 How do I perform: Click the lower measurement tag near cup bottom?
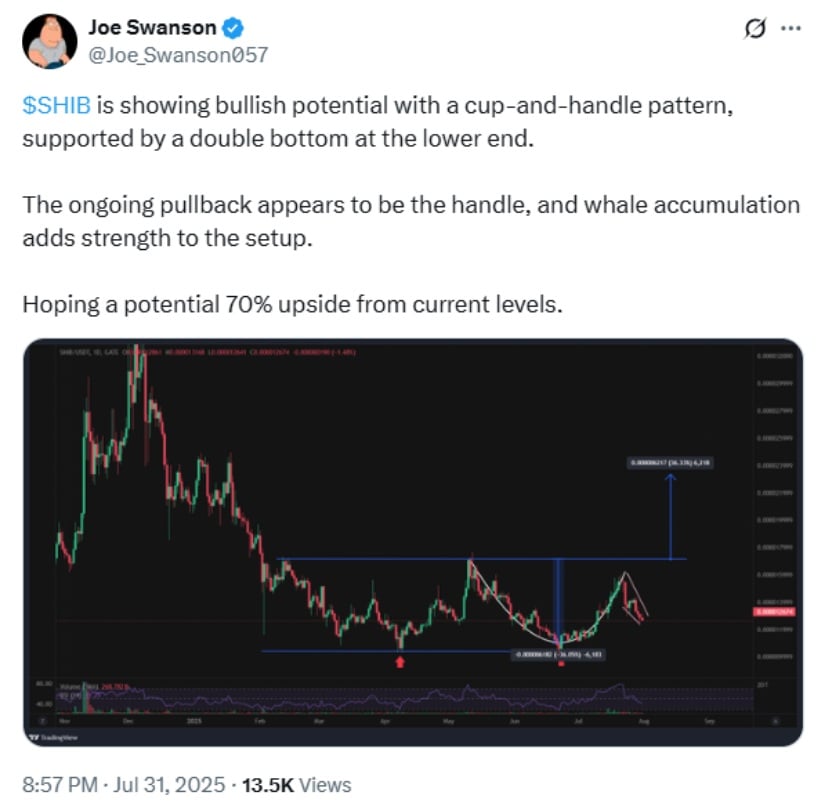558,655
